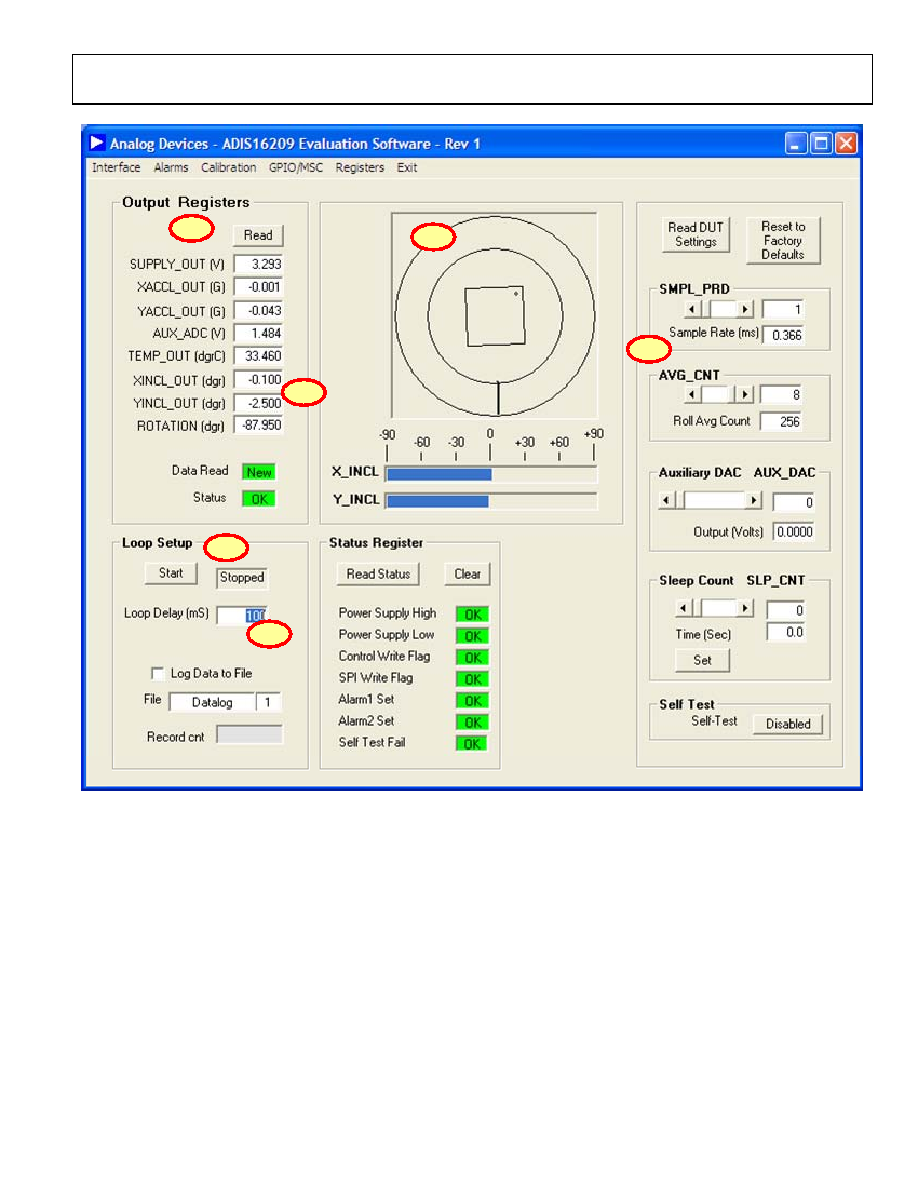The image size is (918, 1188).
Task: Click SMPL_PRD scrollbar right arrow
Action: coord(745,309)
